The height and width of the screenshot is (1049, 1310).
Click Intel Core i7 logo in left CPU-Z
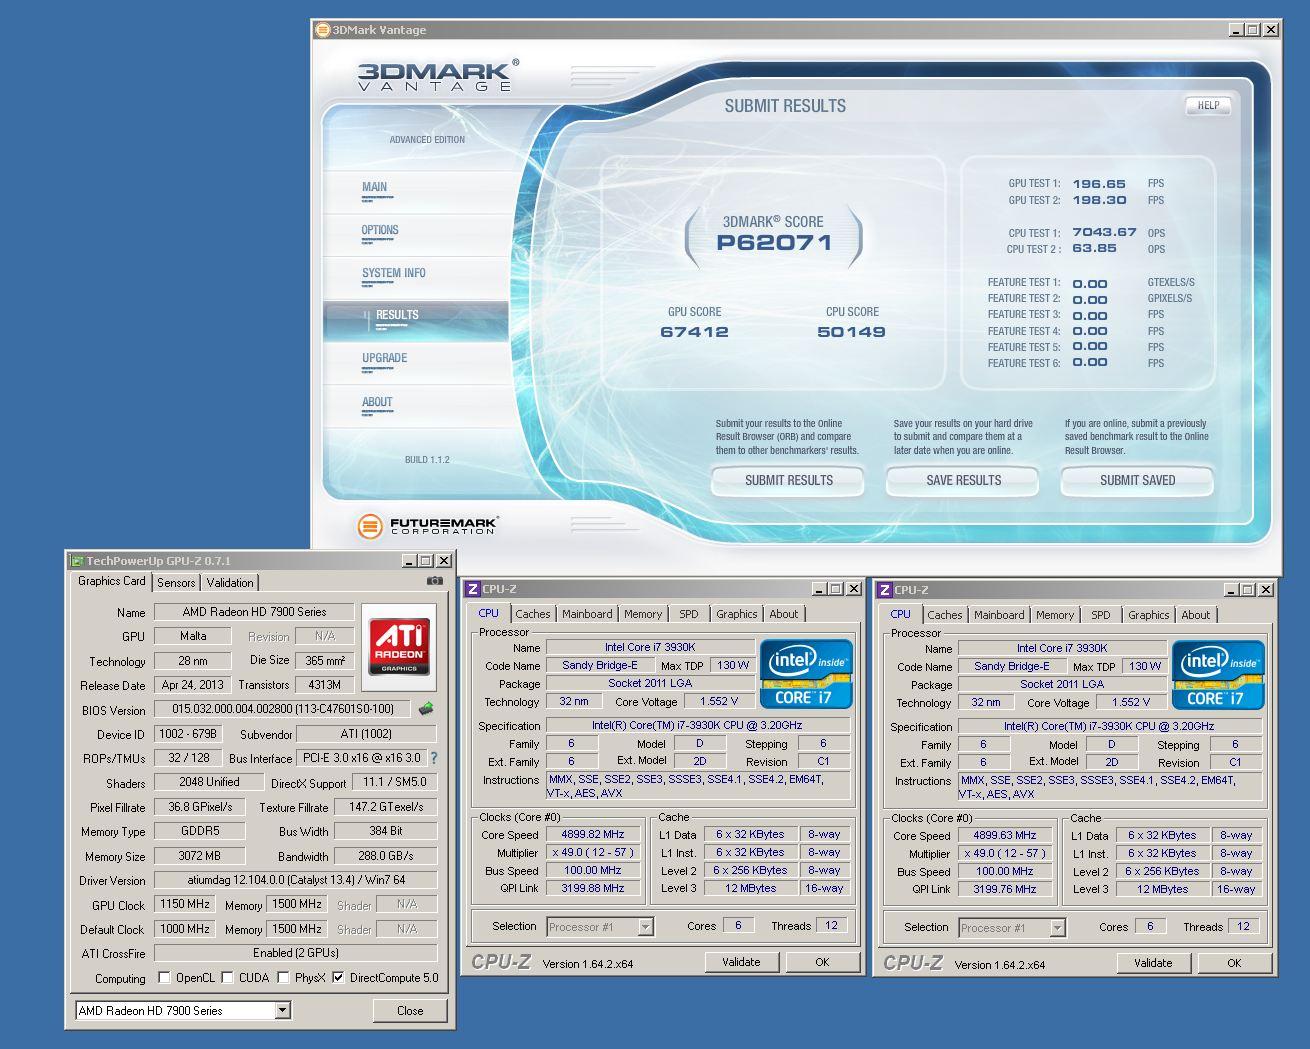[x=806, y=674]
